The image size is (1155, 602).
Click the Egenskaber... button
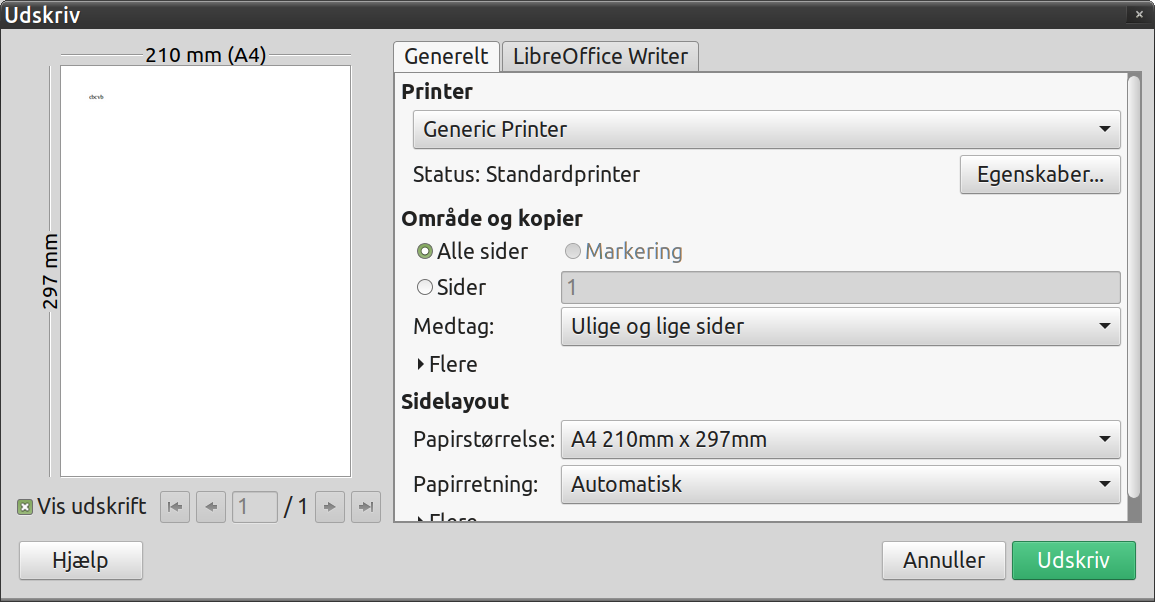[x=1040, y=175]
